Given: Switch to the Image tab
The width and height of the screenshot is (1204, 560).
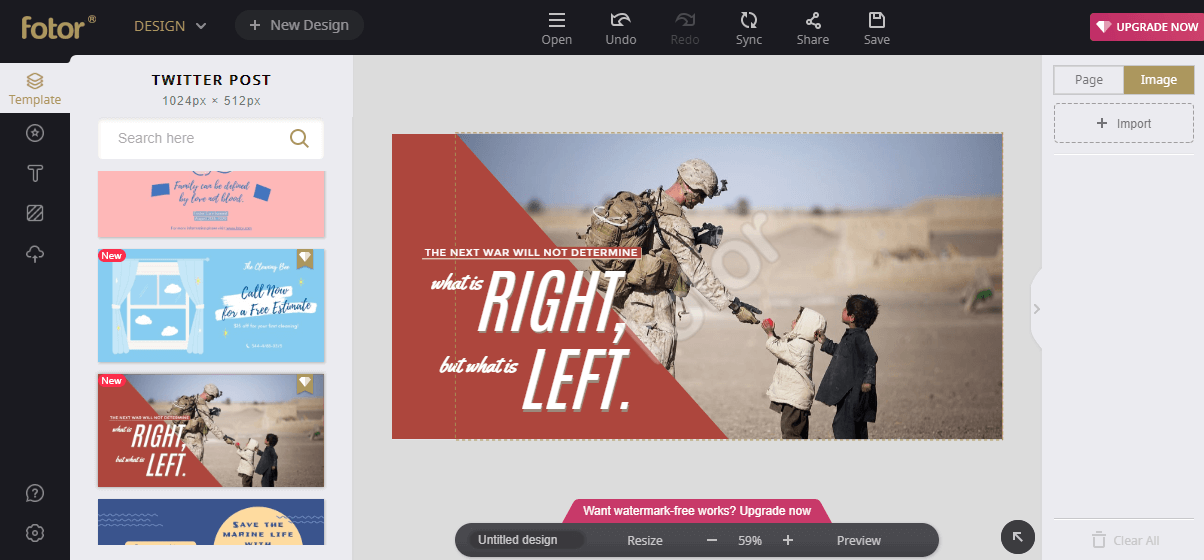Looking at the screenshot, I should tap(1159, 80).
